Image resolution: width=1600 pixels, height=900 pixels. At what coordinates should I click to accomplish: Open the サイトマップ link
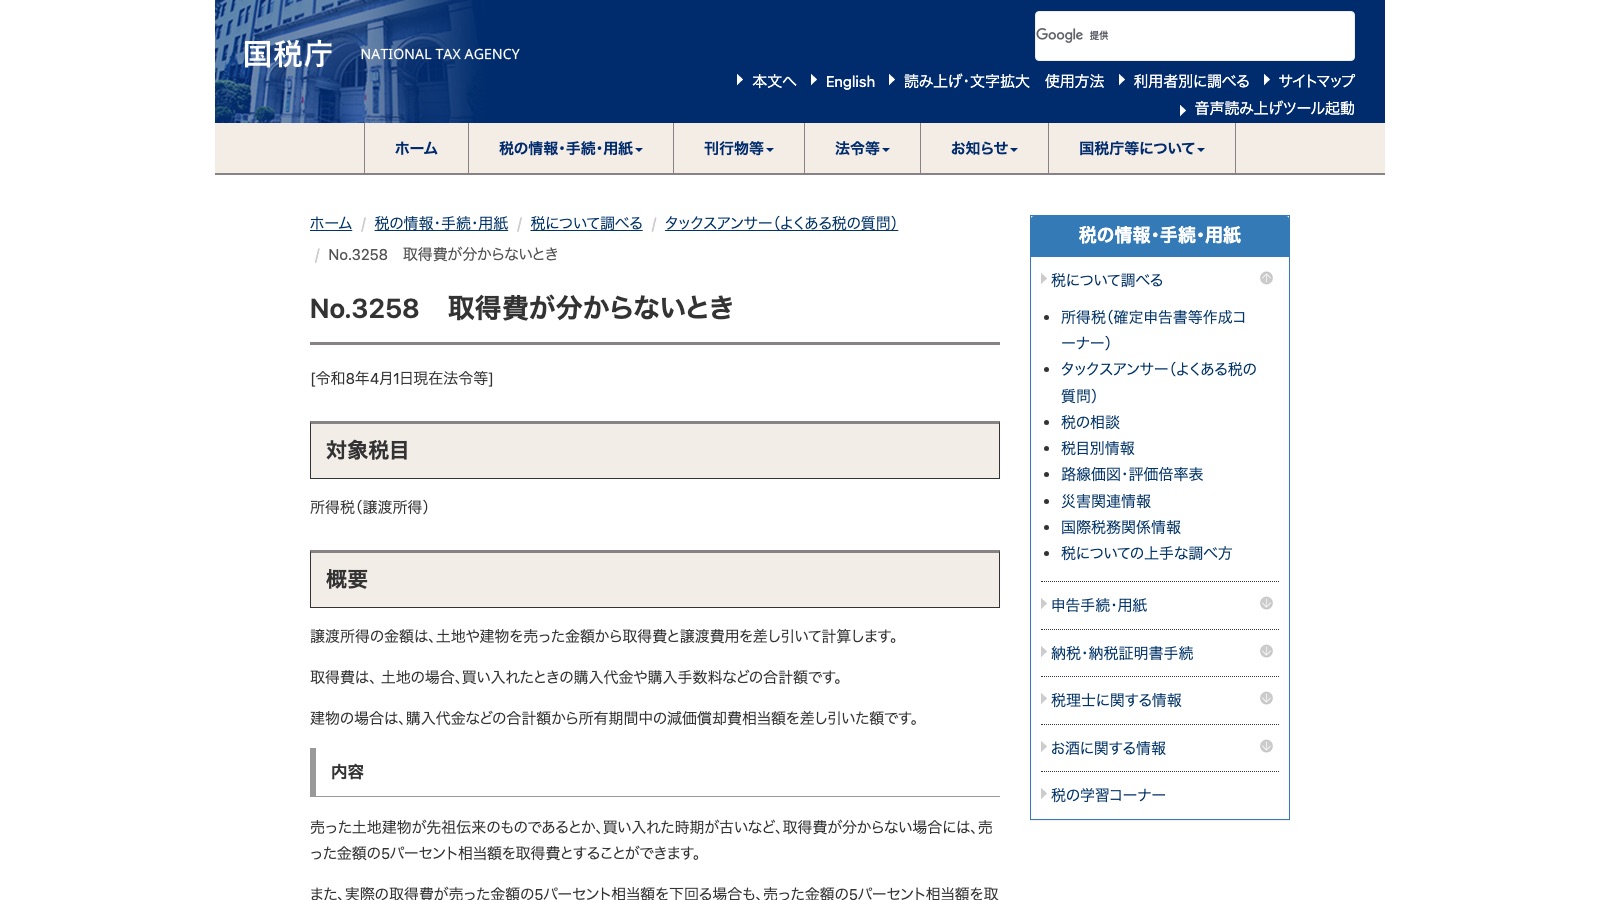1316,81
